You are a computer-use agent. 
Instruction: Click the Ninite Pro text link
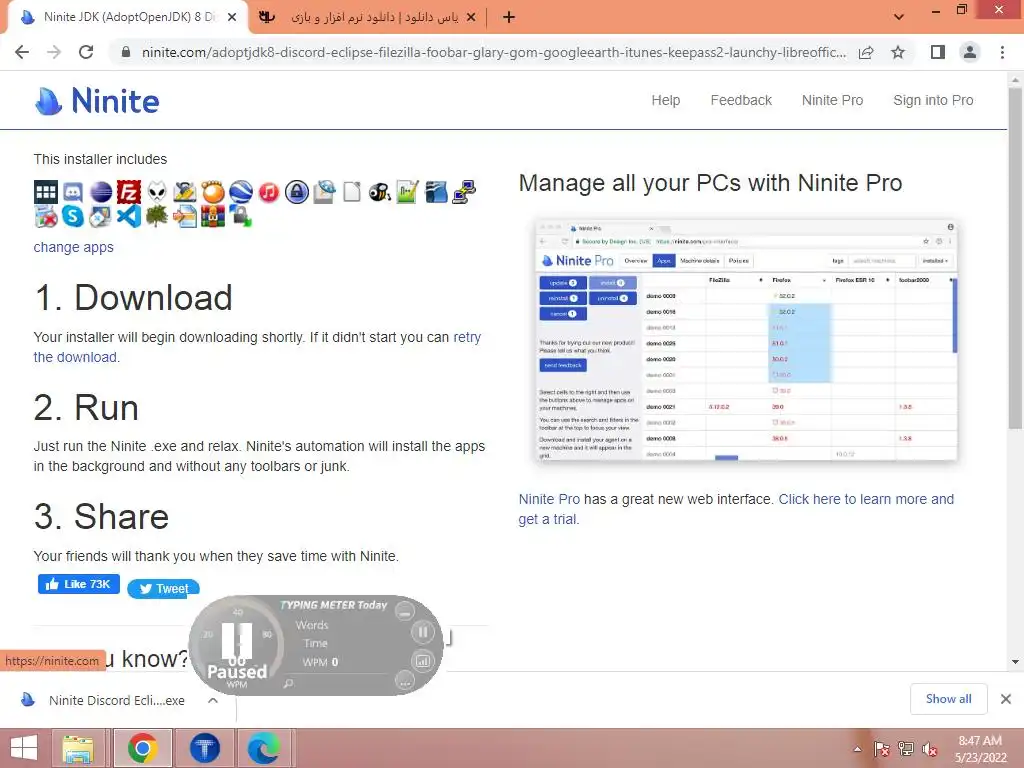coord(549,500)
